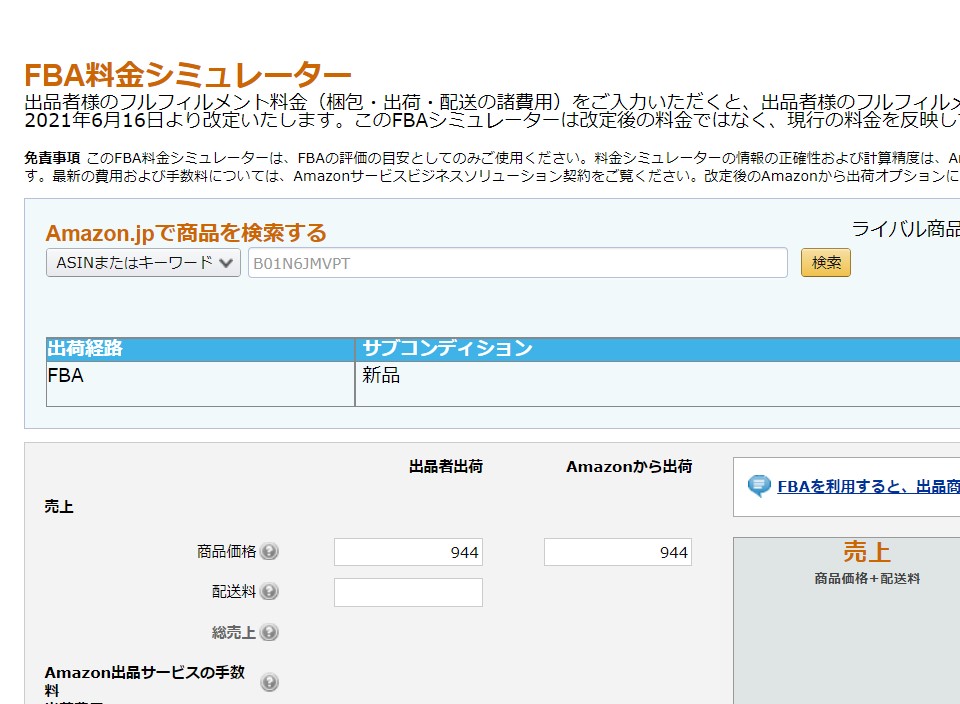Click the 売上 section label on left
960x704 pixels.
tap(59, 507)
